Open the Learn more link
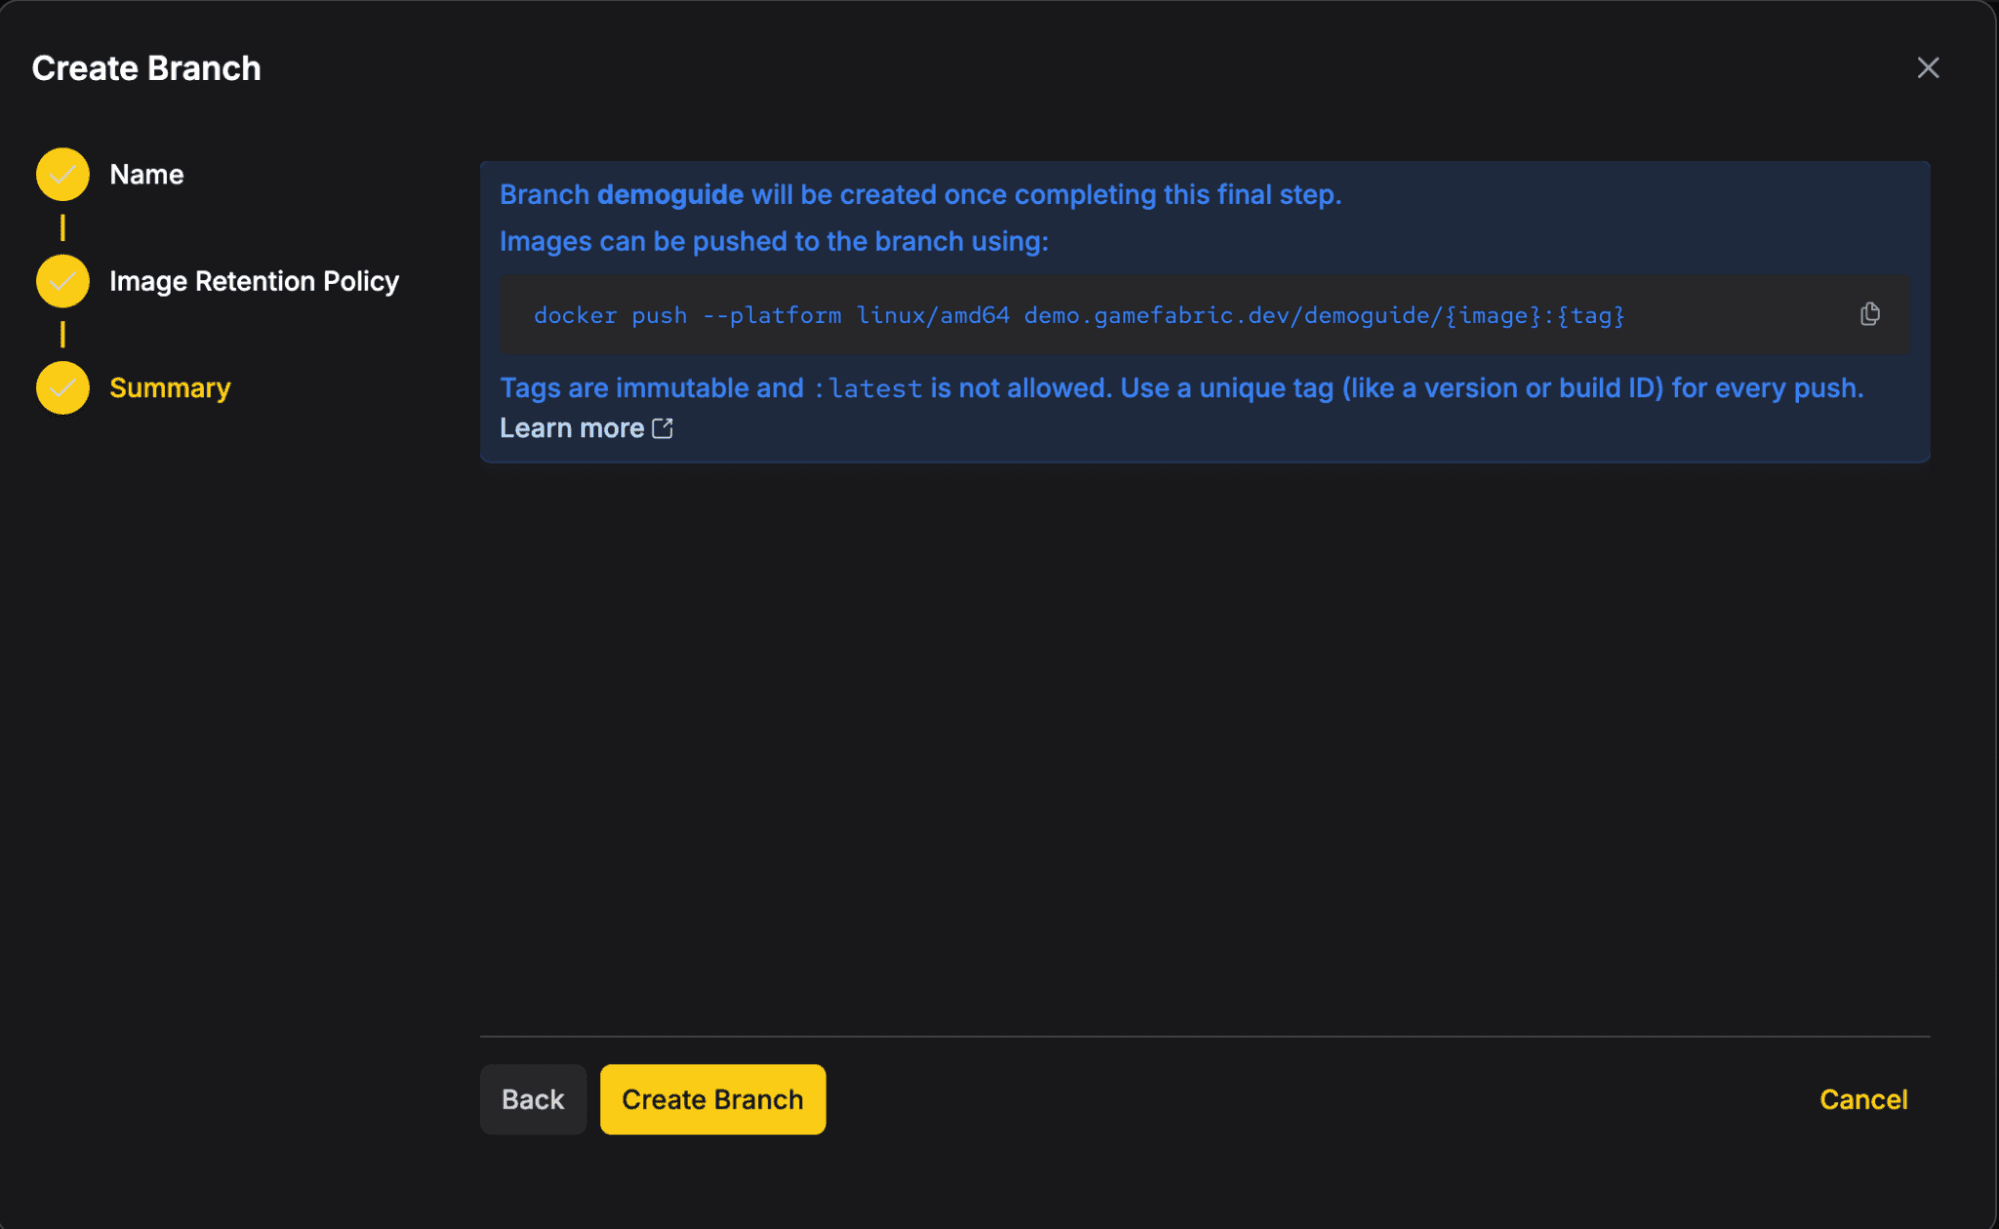 click(x=572, y=428)
